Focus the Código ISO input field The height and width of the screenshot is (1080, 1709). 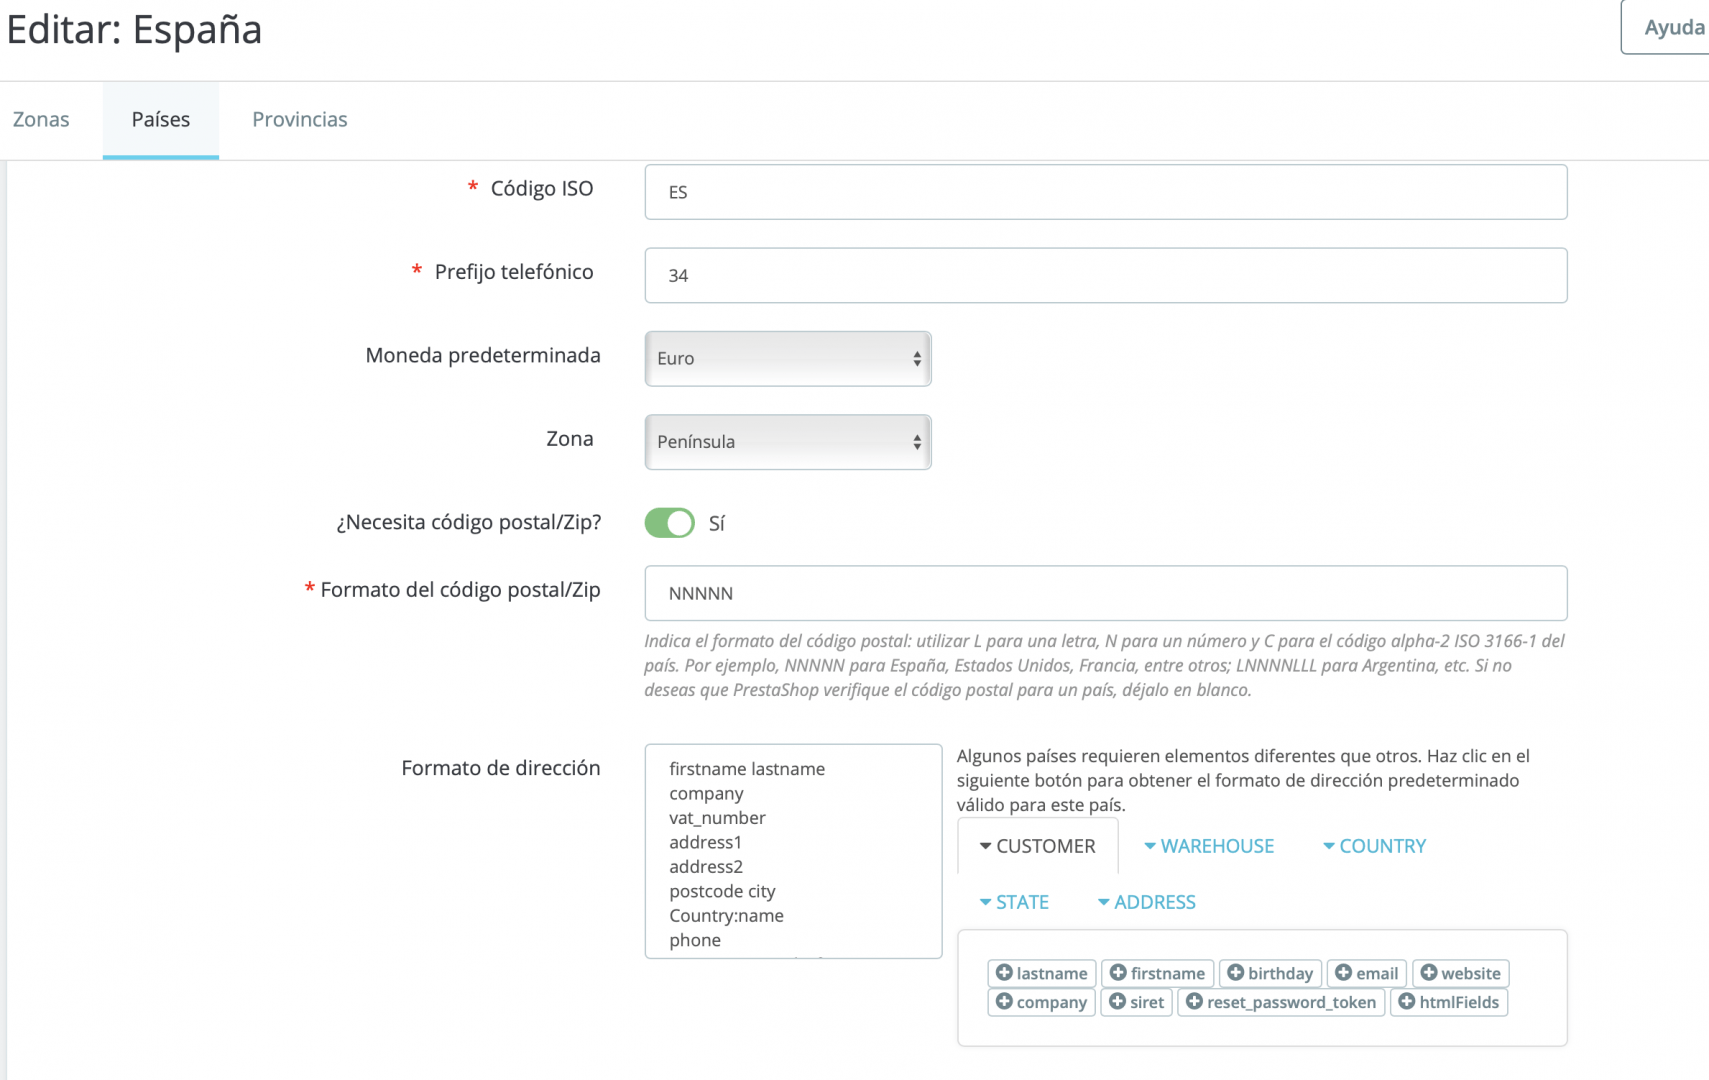[1106, 192]
